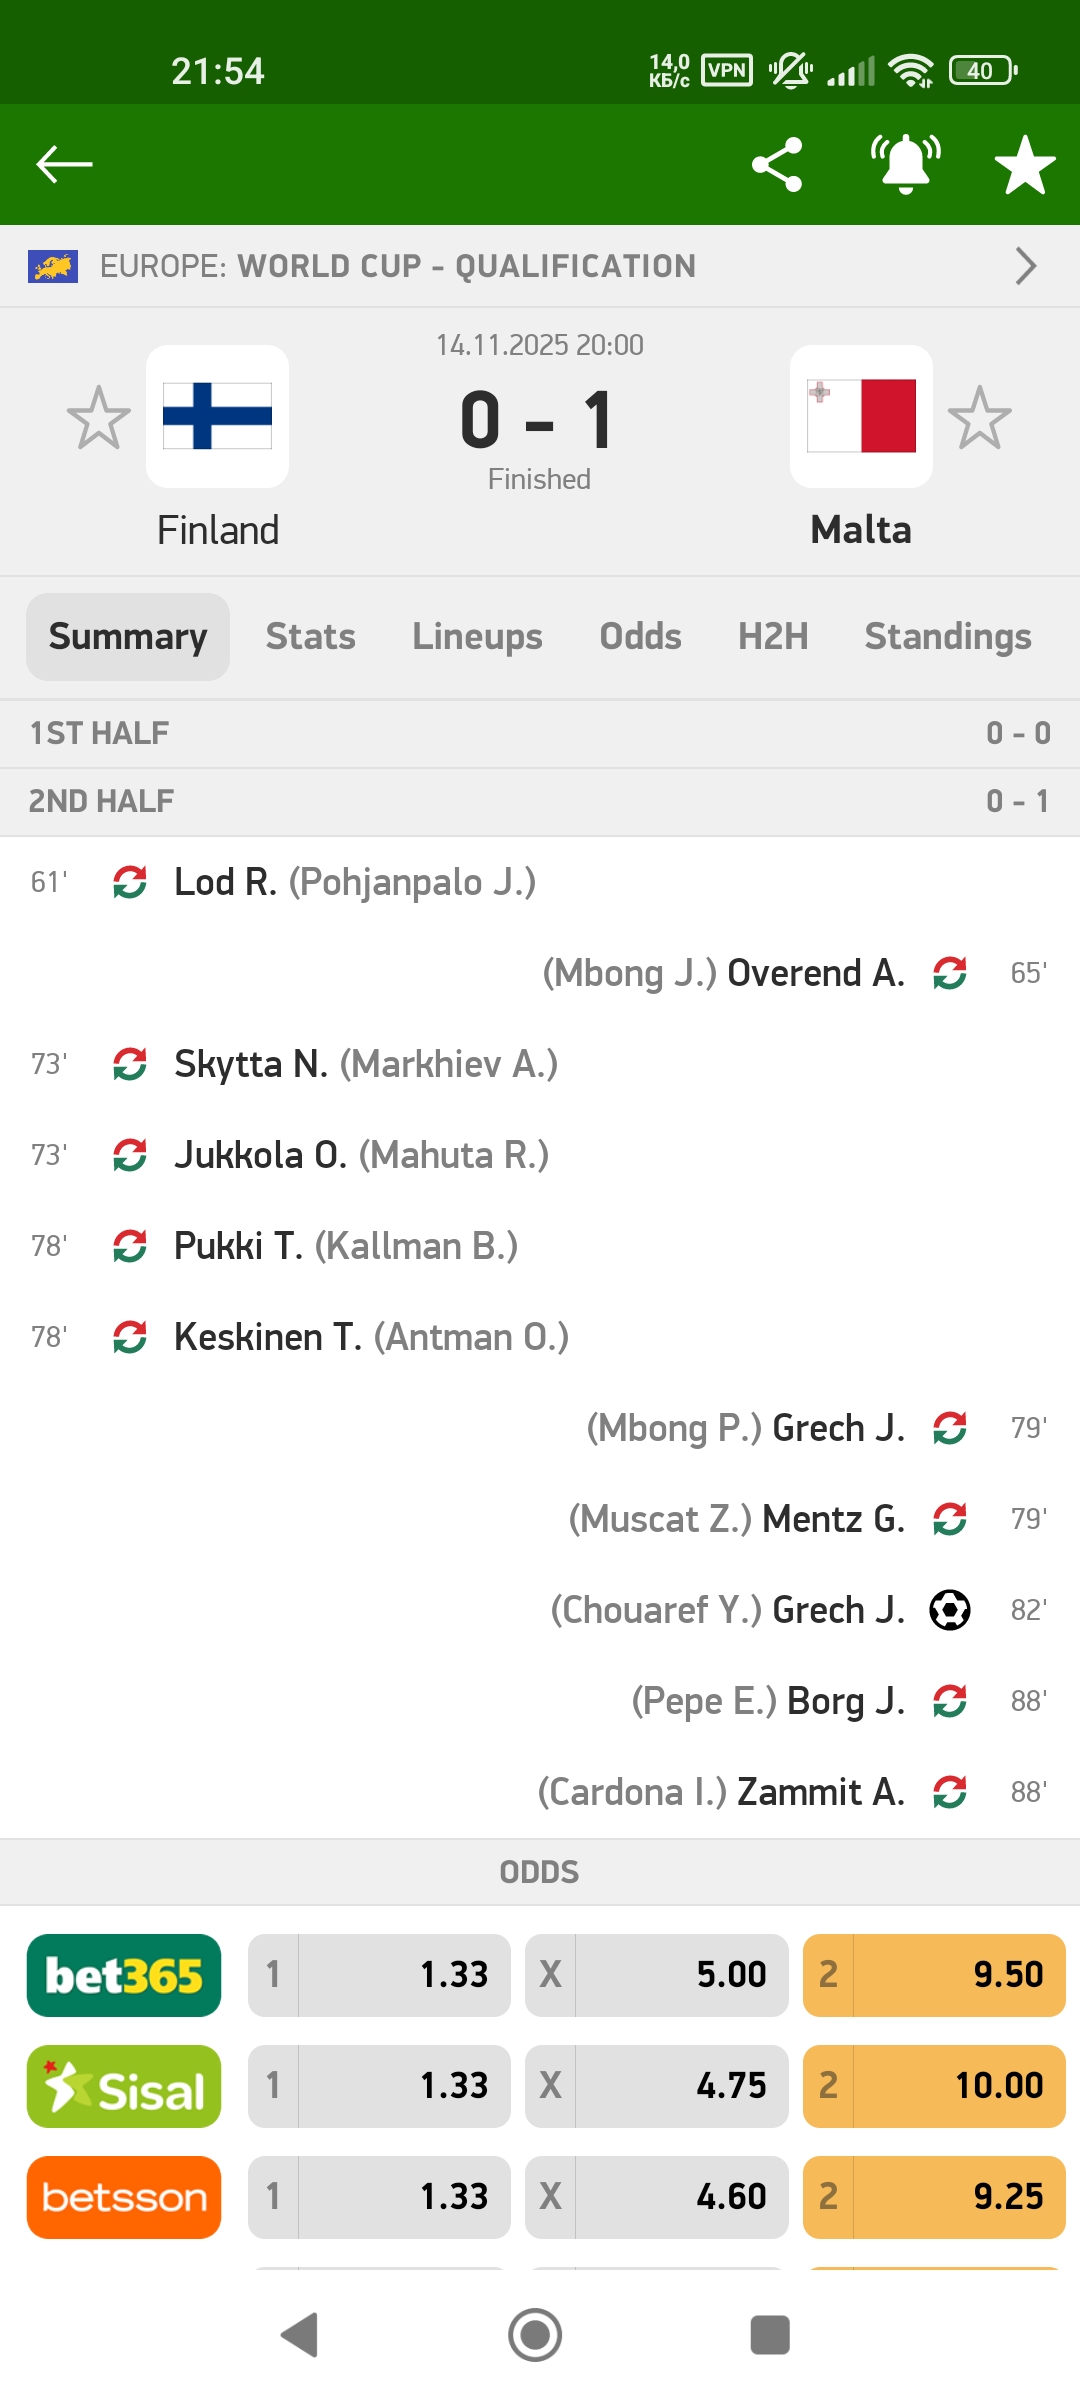The width and height of the screenshot is (1080, 2400).
Task: Open the Lineups tab
Action: (477, 637)
